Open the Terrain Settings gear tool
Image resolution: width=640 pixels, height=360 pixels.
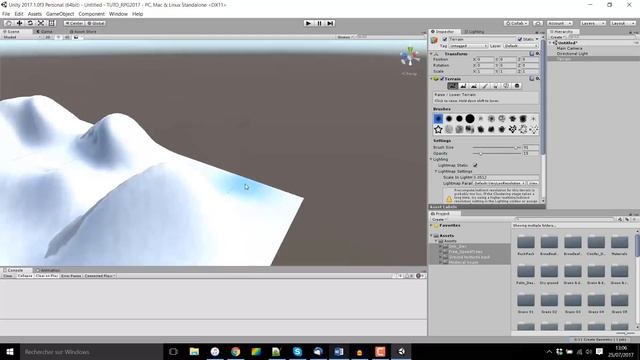pos(517,86)
